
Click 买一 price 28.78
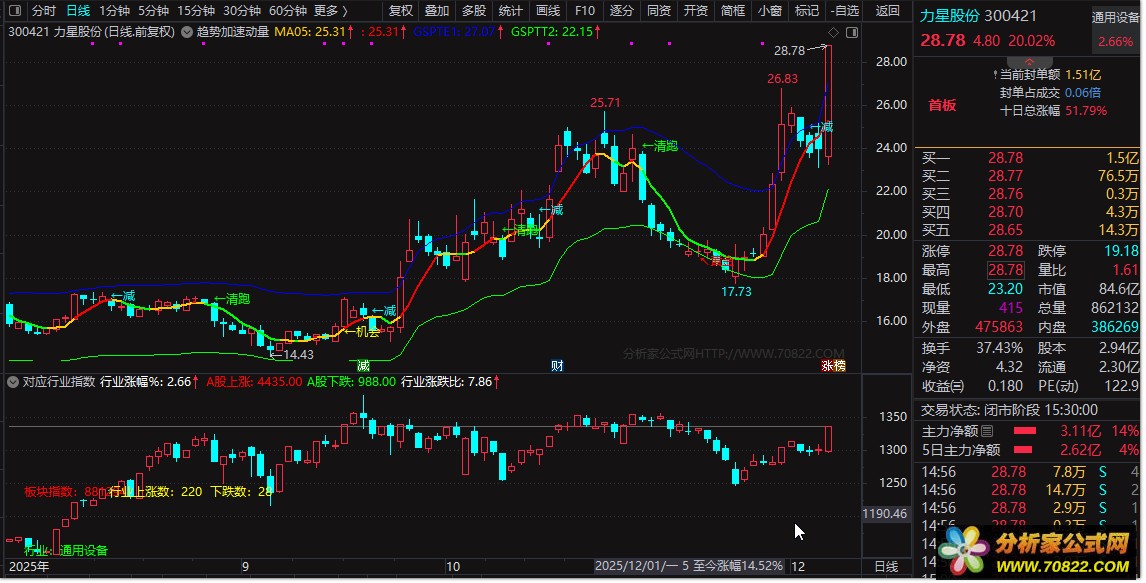[1006, 158]
